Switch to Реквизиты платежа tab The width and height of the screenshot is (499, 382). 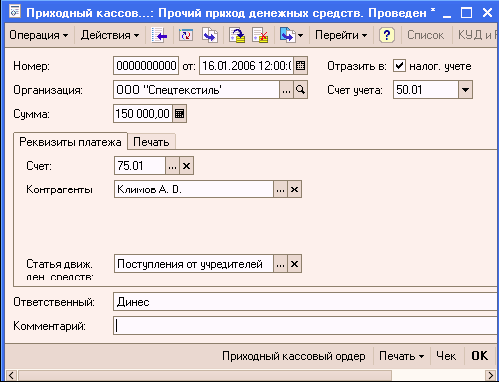tap(70, 142)
